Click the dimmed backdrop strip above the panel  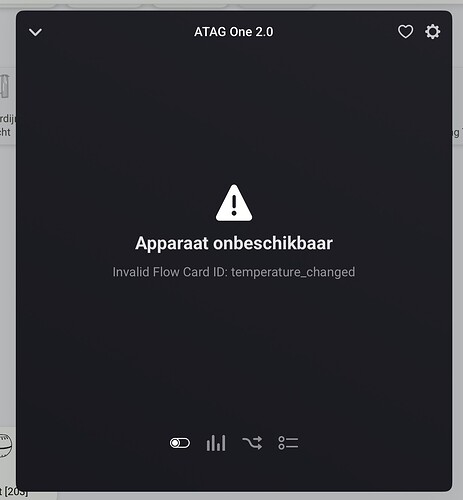pos(234,5)
